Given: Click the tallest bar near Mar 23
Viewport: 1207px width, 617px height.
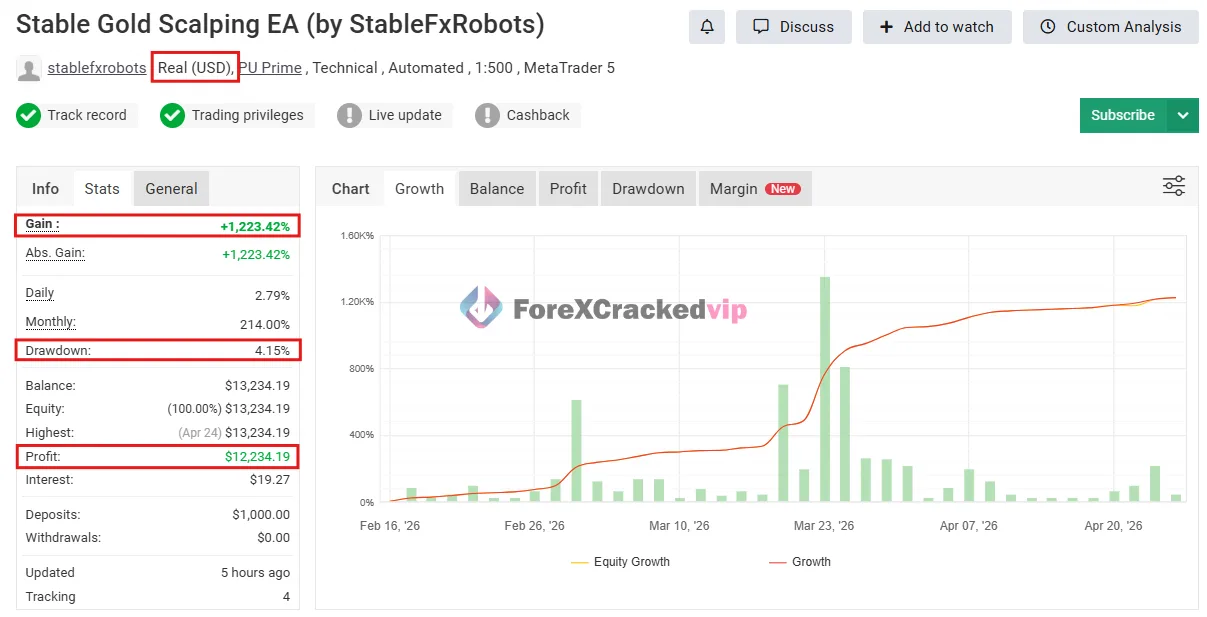Looking at the screenshot, I should click(824, 390).
